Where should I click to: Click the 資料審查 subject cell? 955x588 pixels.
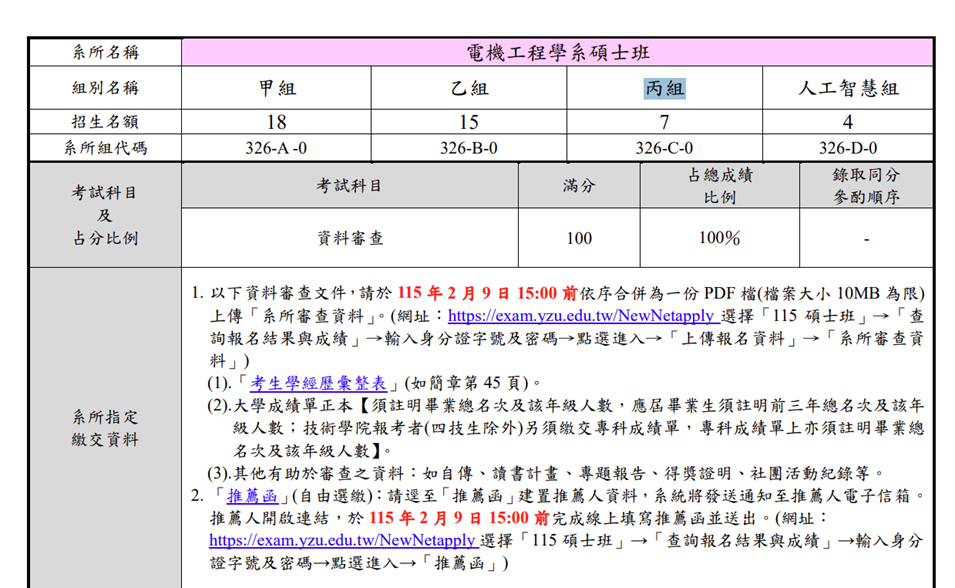(x=350, y=238)
